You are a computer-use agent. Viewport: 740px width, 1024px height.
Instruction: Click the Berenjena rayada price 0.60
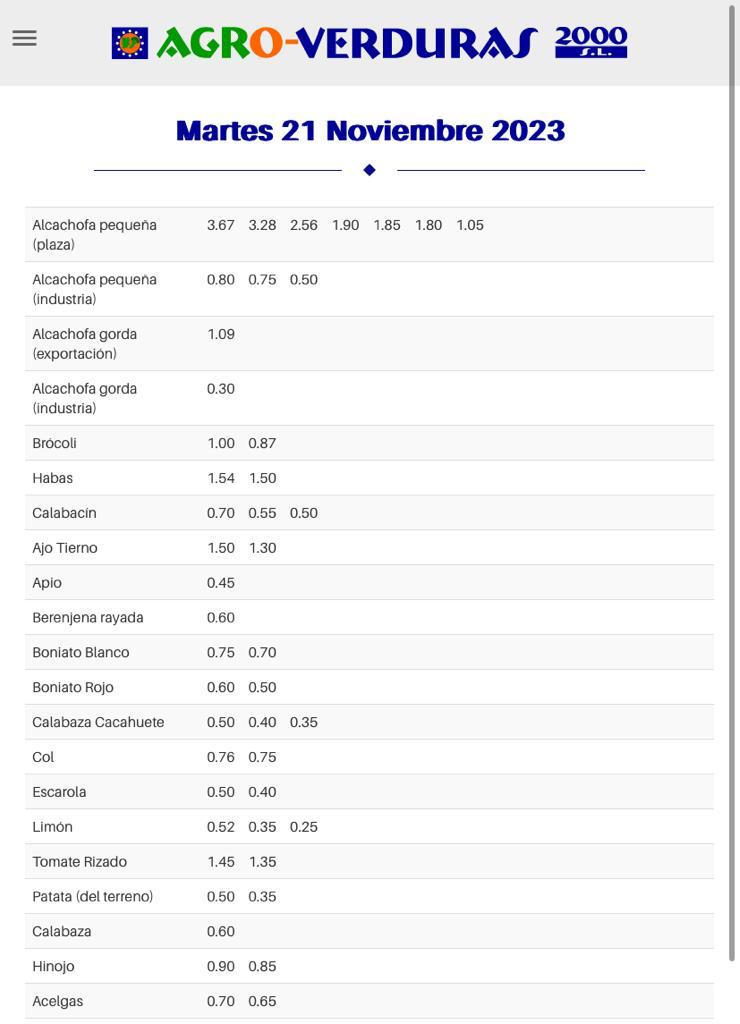(221, 618)
